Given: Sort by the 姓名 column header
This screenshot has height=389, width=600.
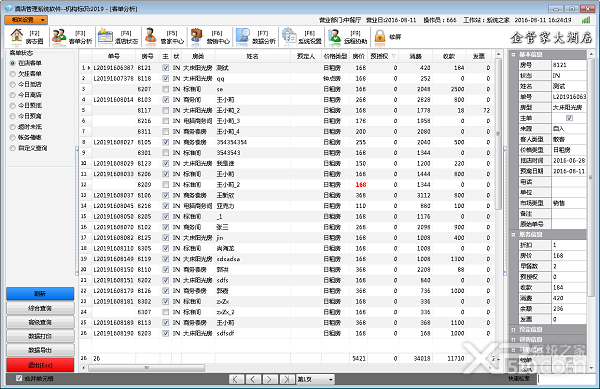Looking at the screenshot, I should [252, 56].
